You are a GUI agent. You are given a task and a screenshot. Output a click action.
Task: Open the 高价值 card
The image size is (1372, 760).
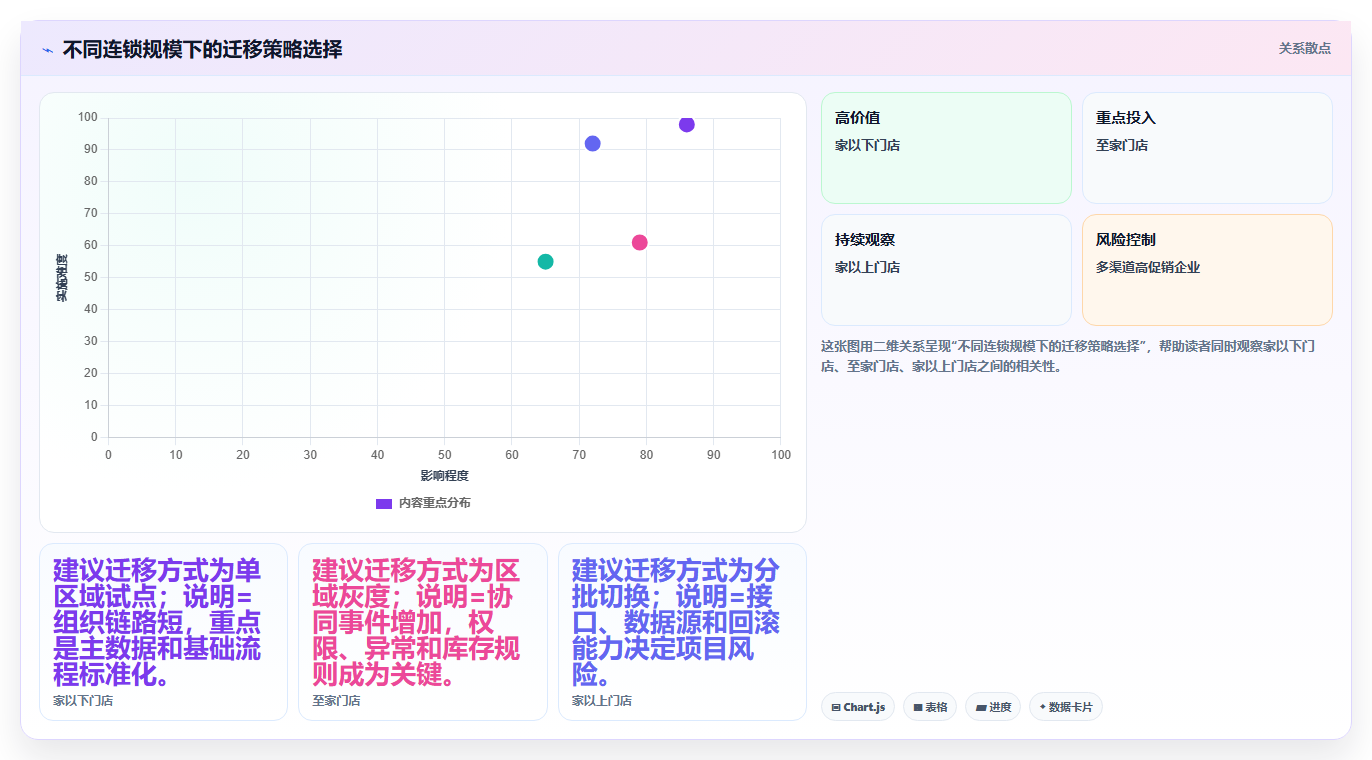click(946, 148)
